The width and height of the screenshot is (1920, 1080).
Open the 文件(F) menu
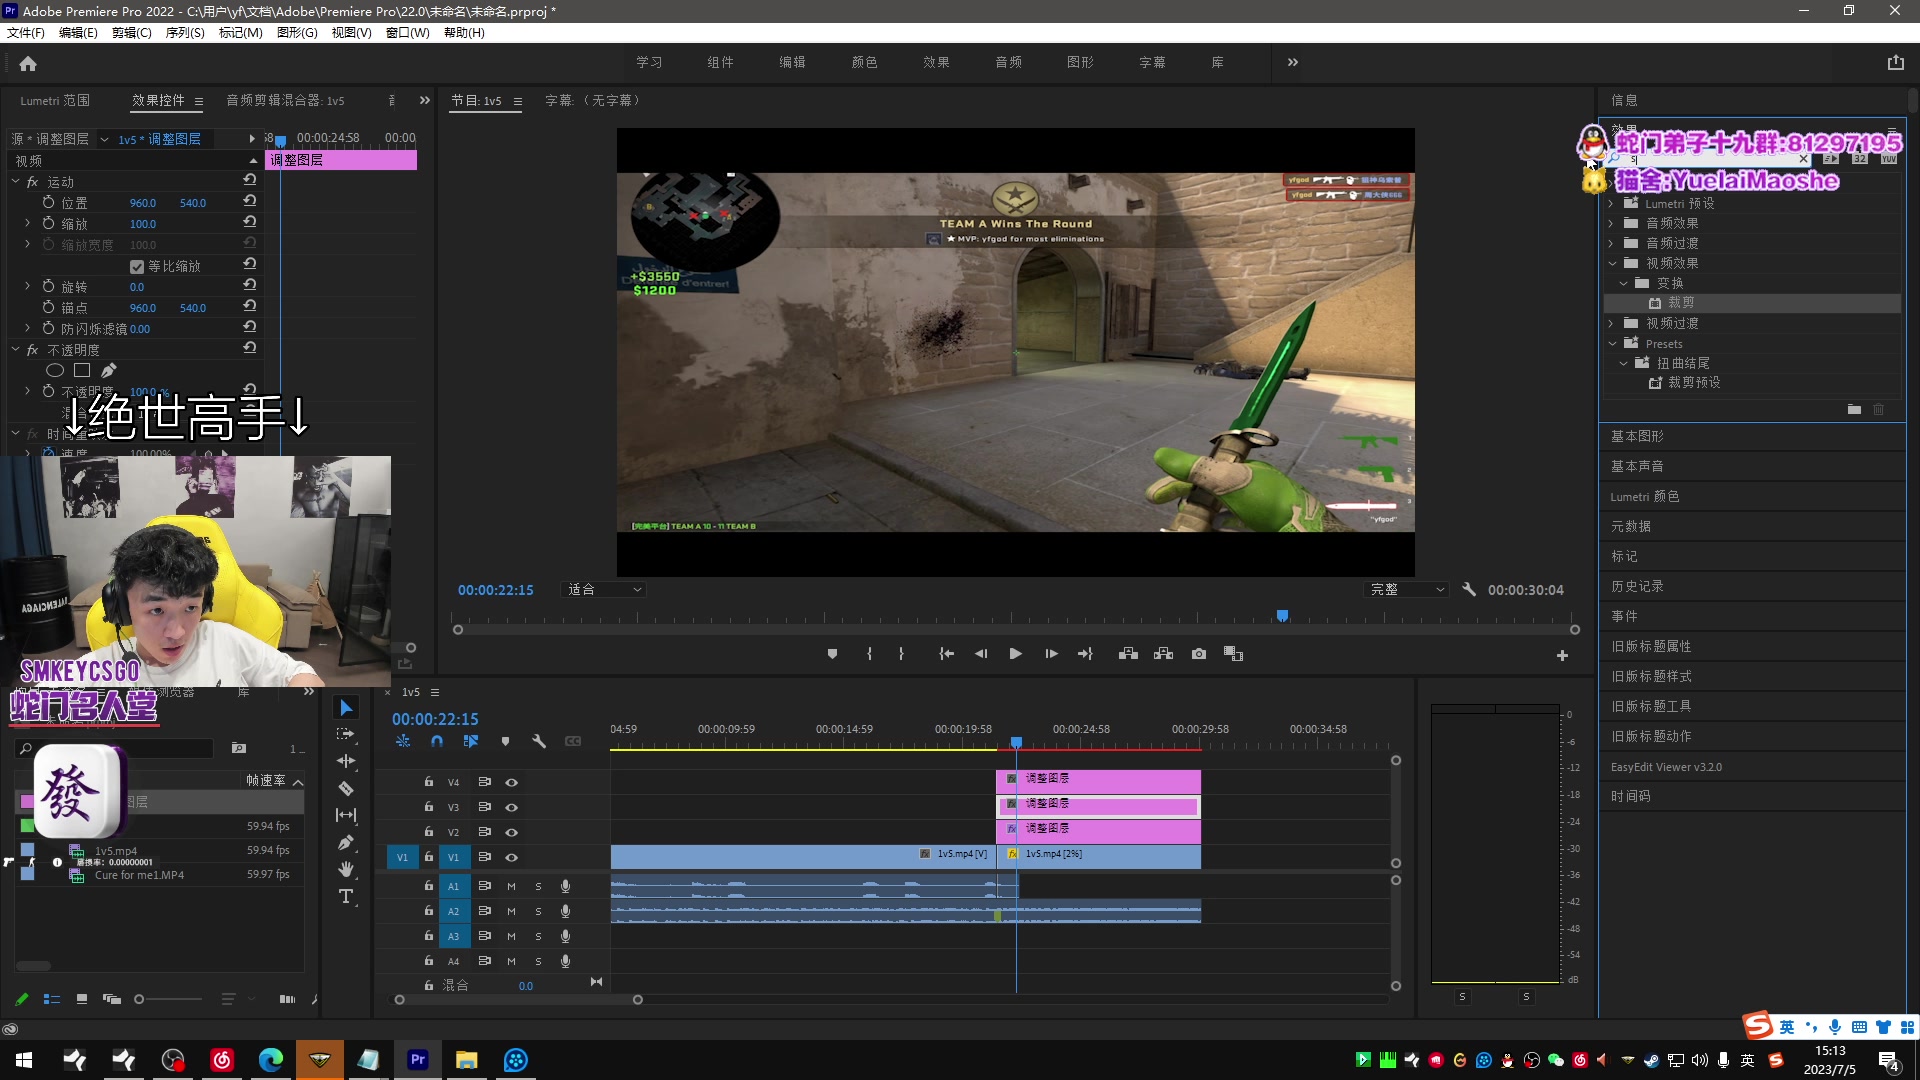click(x=26, y=33)
